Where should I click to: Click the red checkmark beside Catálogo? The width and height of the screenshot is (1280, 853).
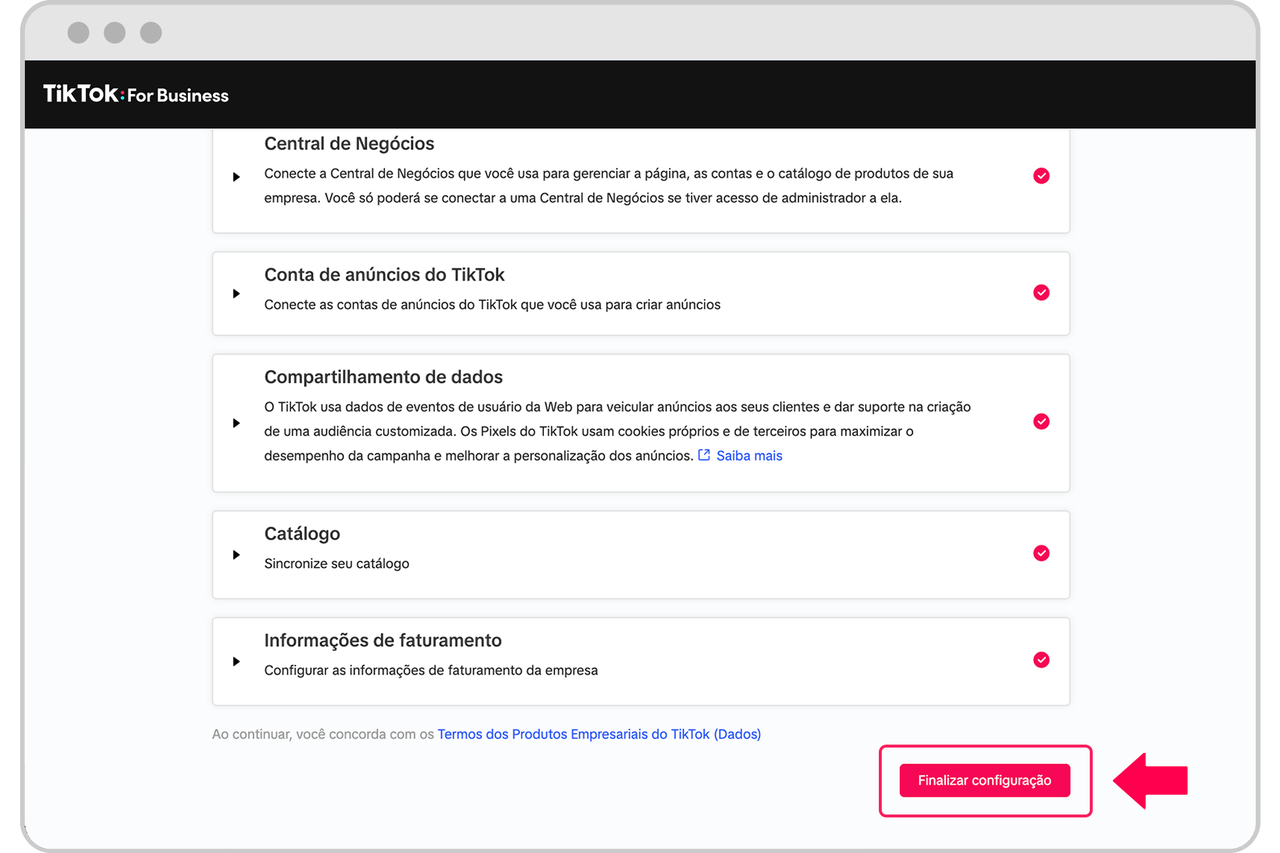point(1041,553)
